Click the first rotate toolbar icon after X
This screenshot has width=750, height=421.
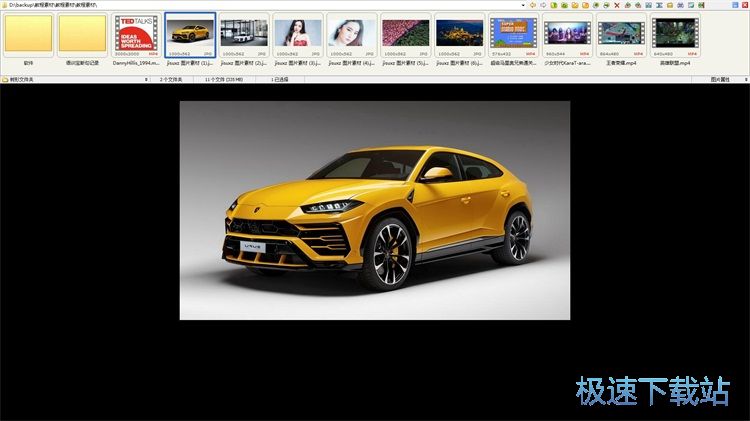coord(628,5)
